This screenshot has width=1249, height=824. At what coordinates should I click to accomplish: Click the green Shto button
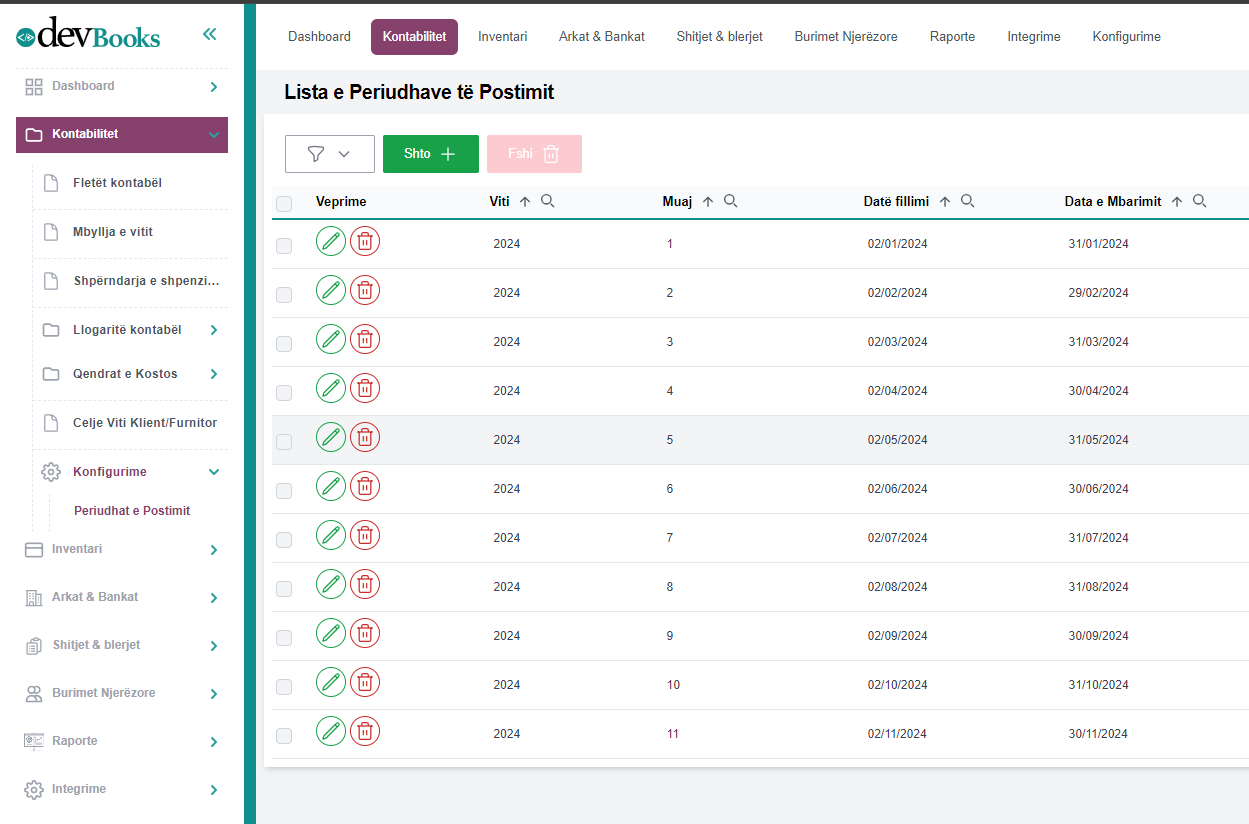point(430,154)
